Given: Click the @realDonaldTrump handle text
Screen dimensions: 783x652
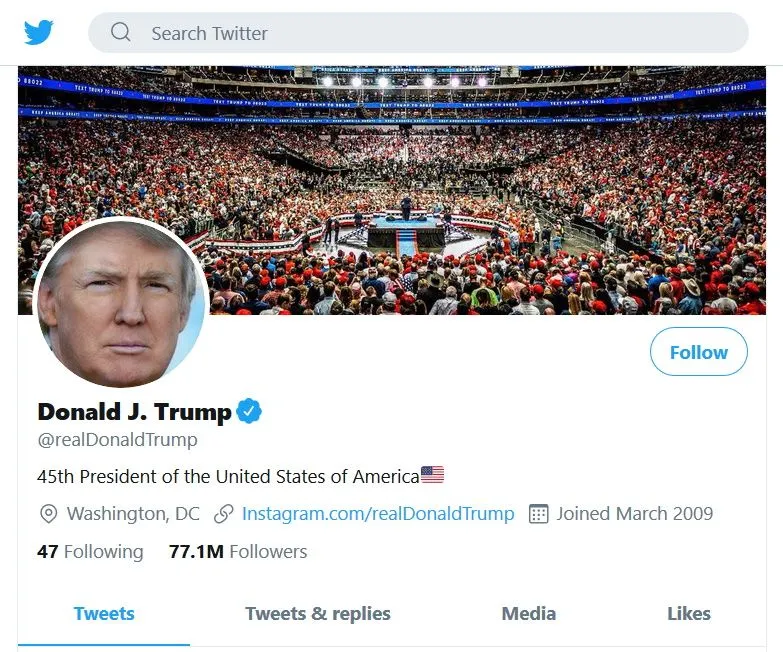Looking at the screenshot, I should [x=117, y=440].
